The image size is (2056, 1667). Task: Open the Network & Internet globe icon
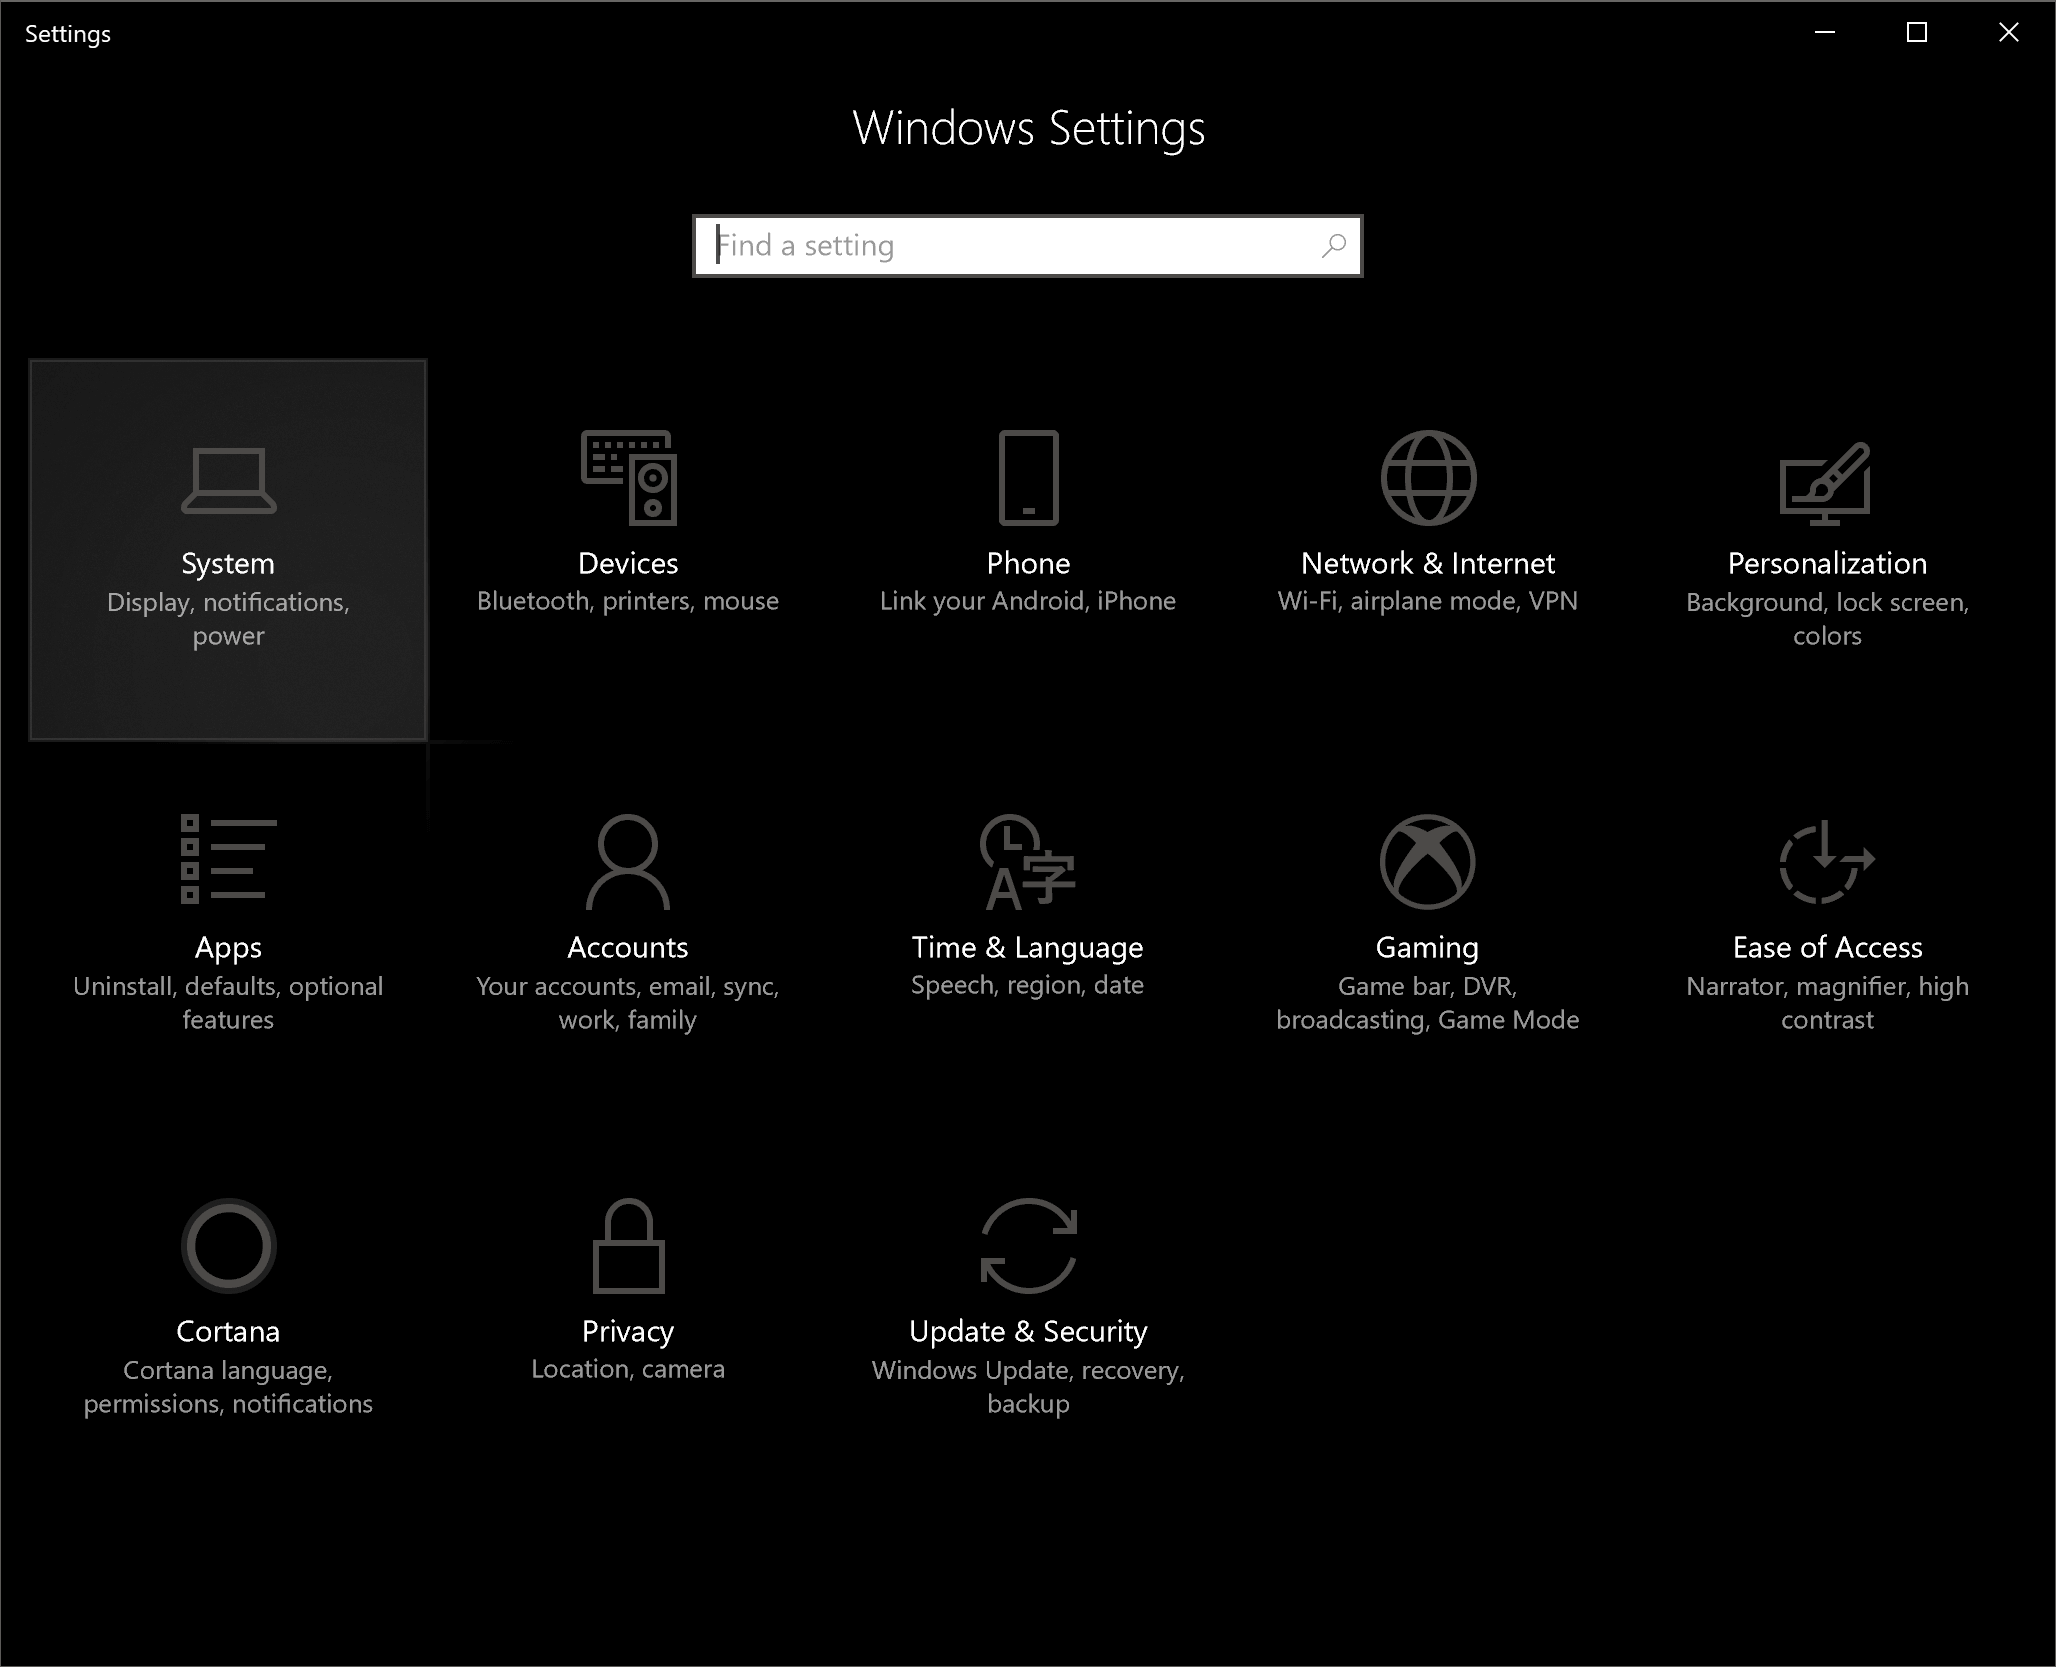point(1428,478)
